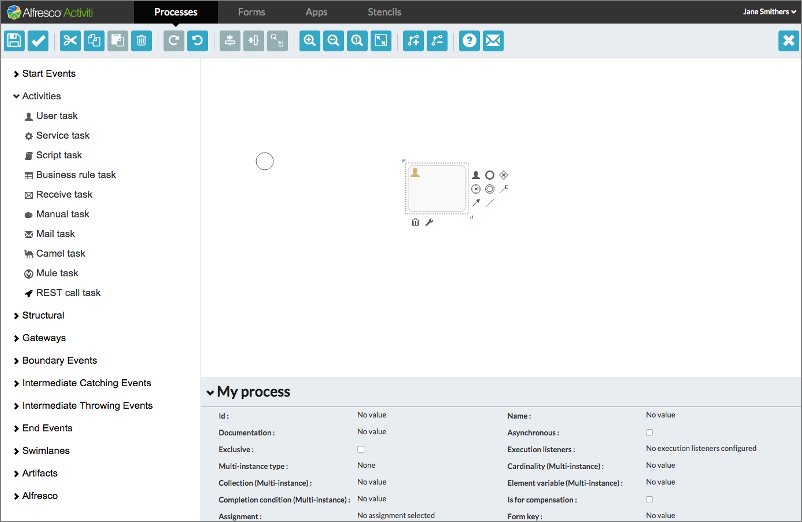
Task: Cut the selection with the scissors icon
Action: tap(70, 41)
